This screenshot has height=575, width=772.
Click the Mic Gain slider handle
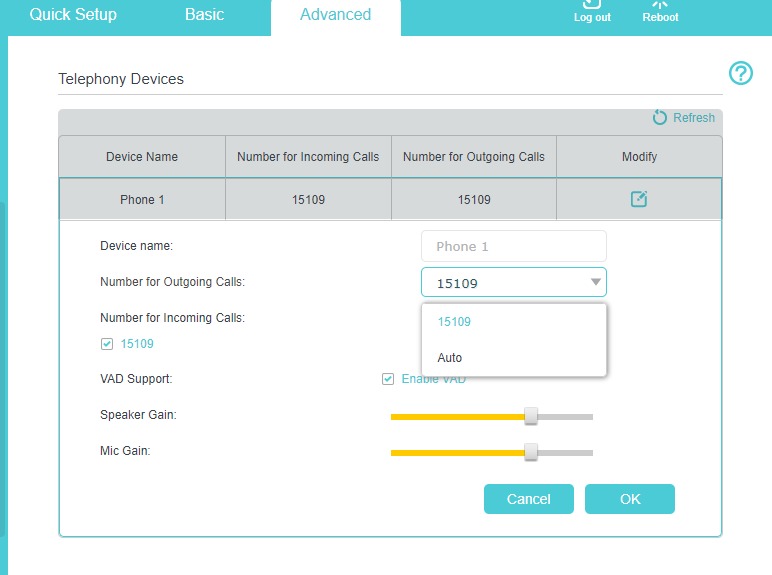coord(531,452)
